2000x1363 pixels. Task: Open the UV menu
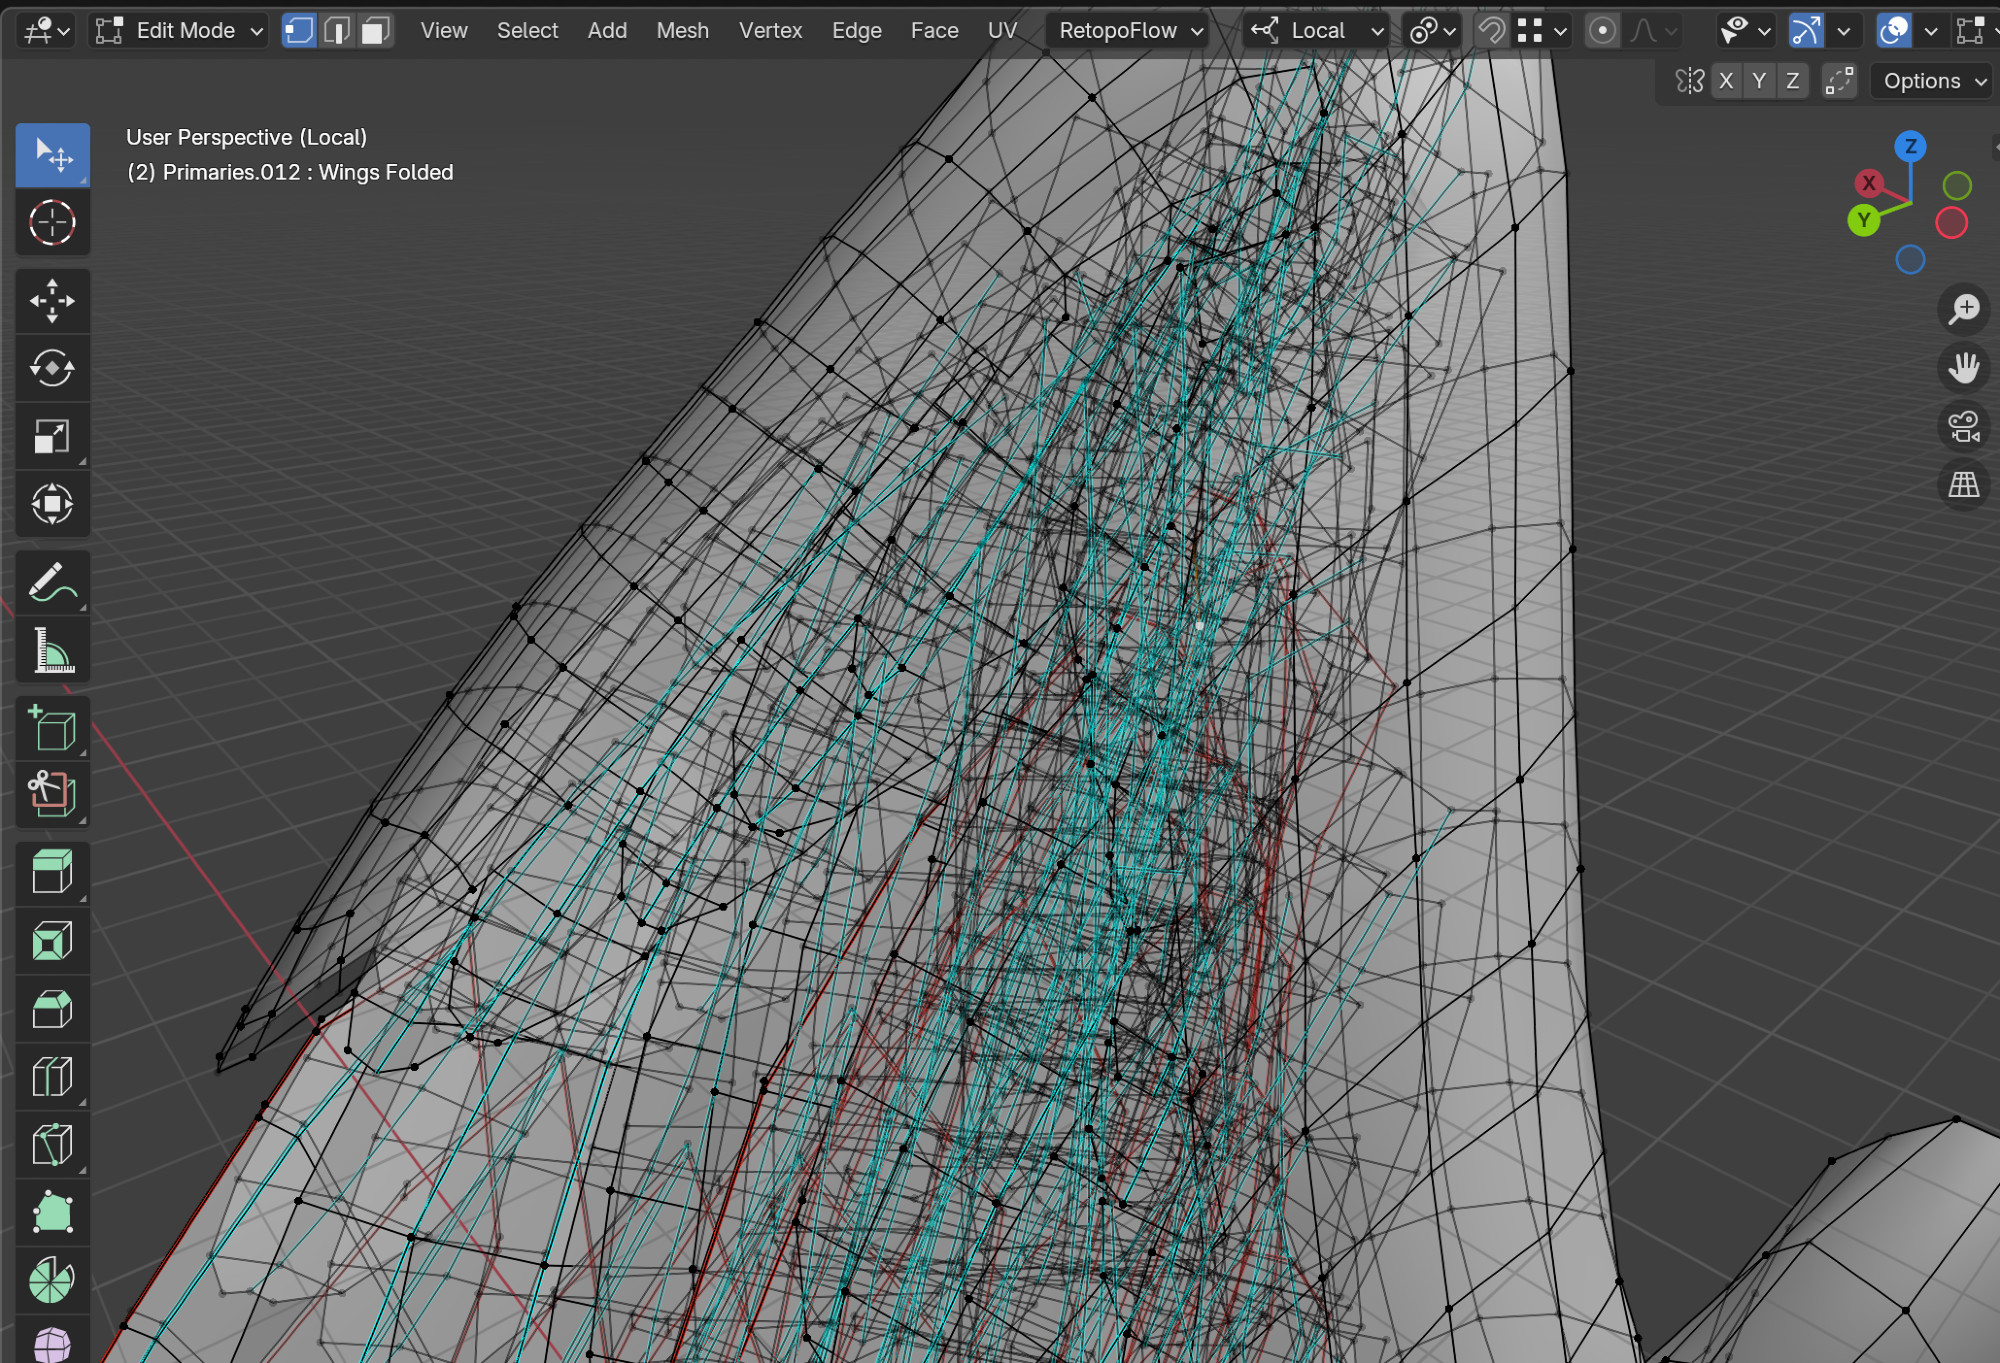tap(1002, 31)
